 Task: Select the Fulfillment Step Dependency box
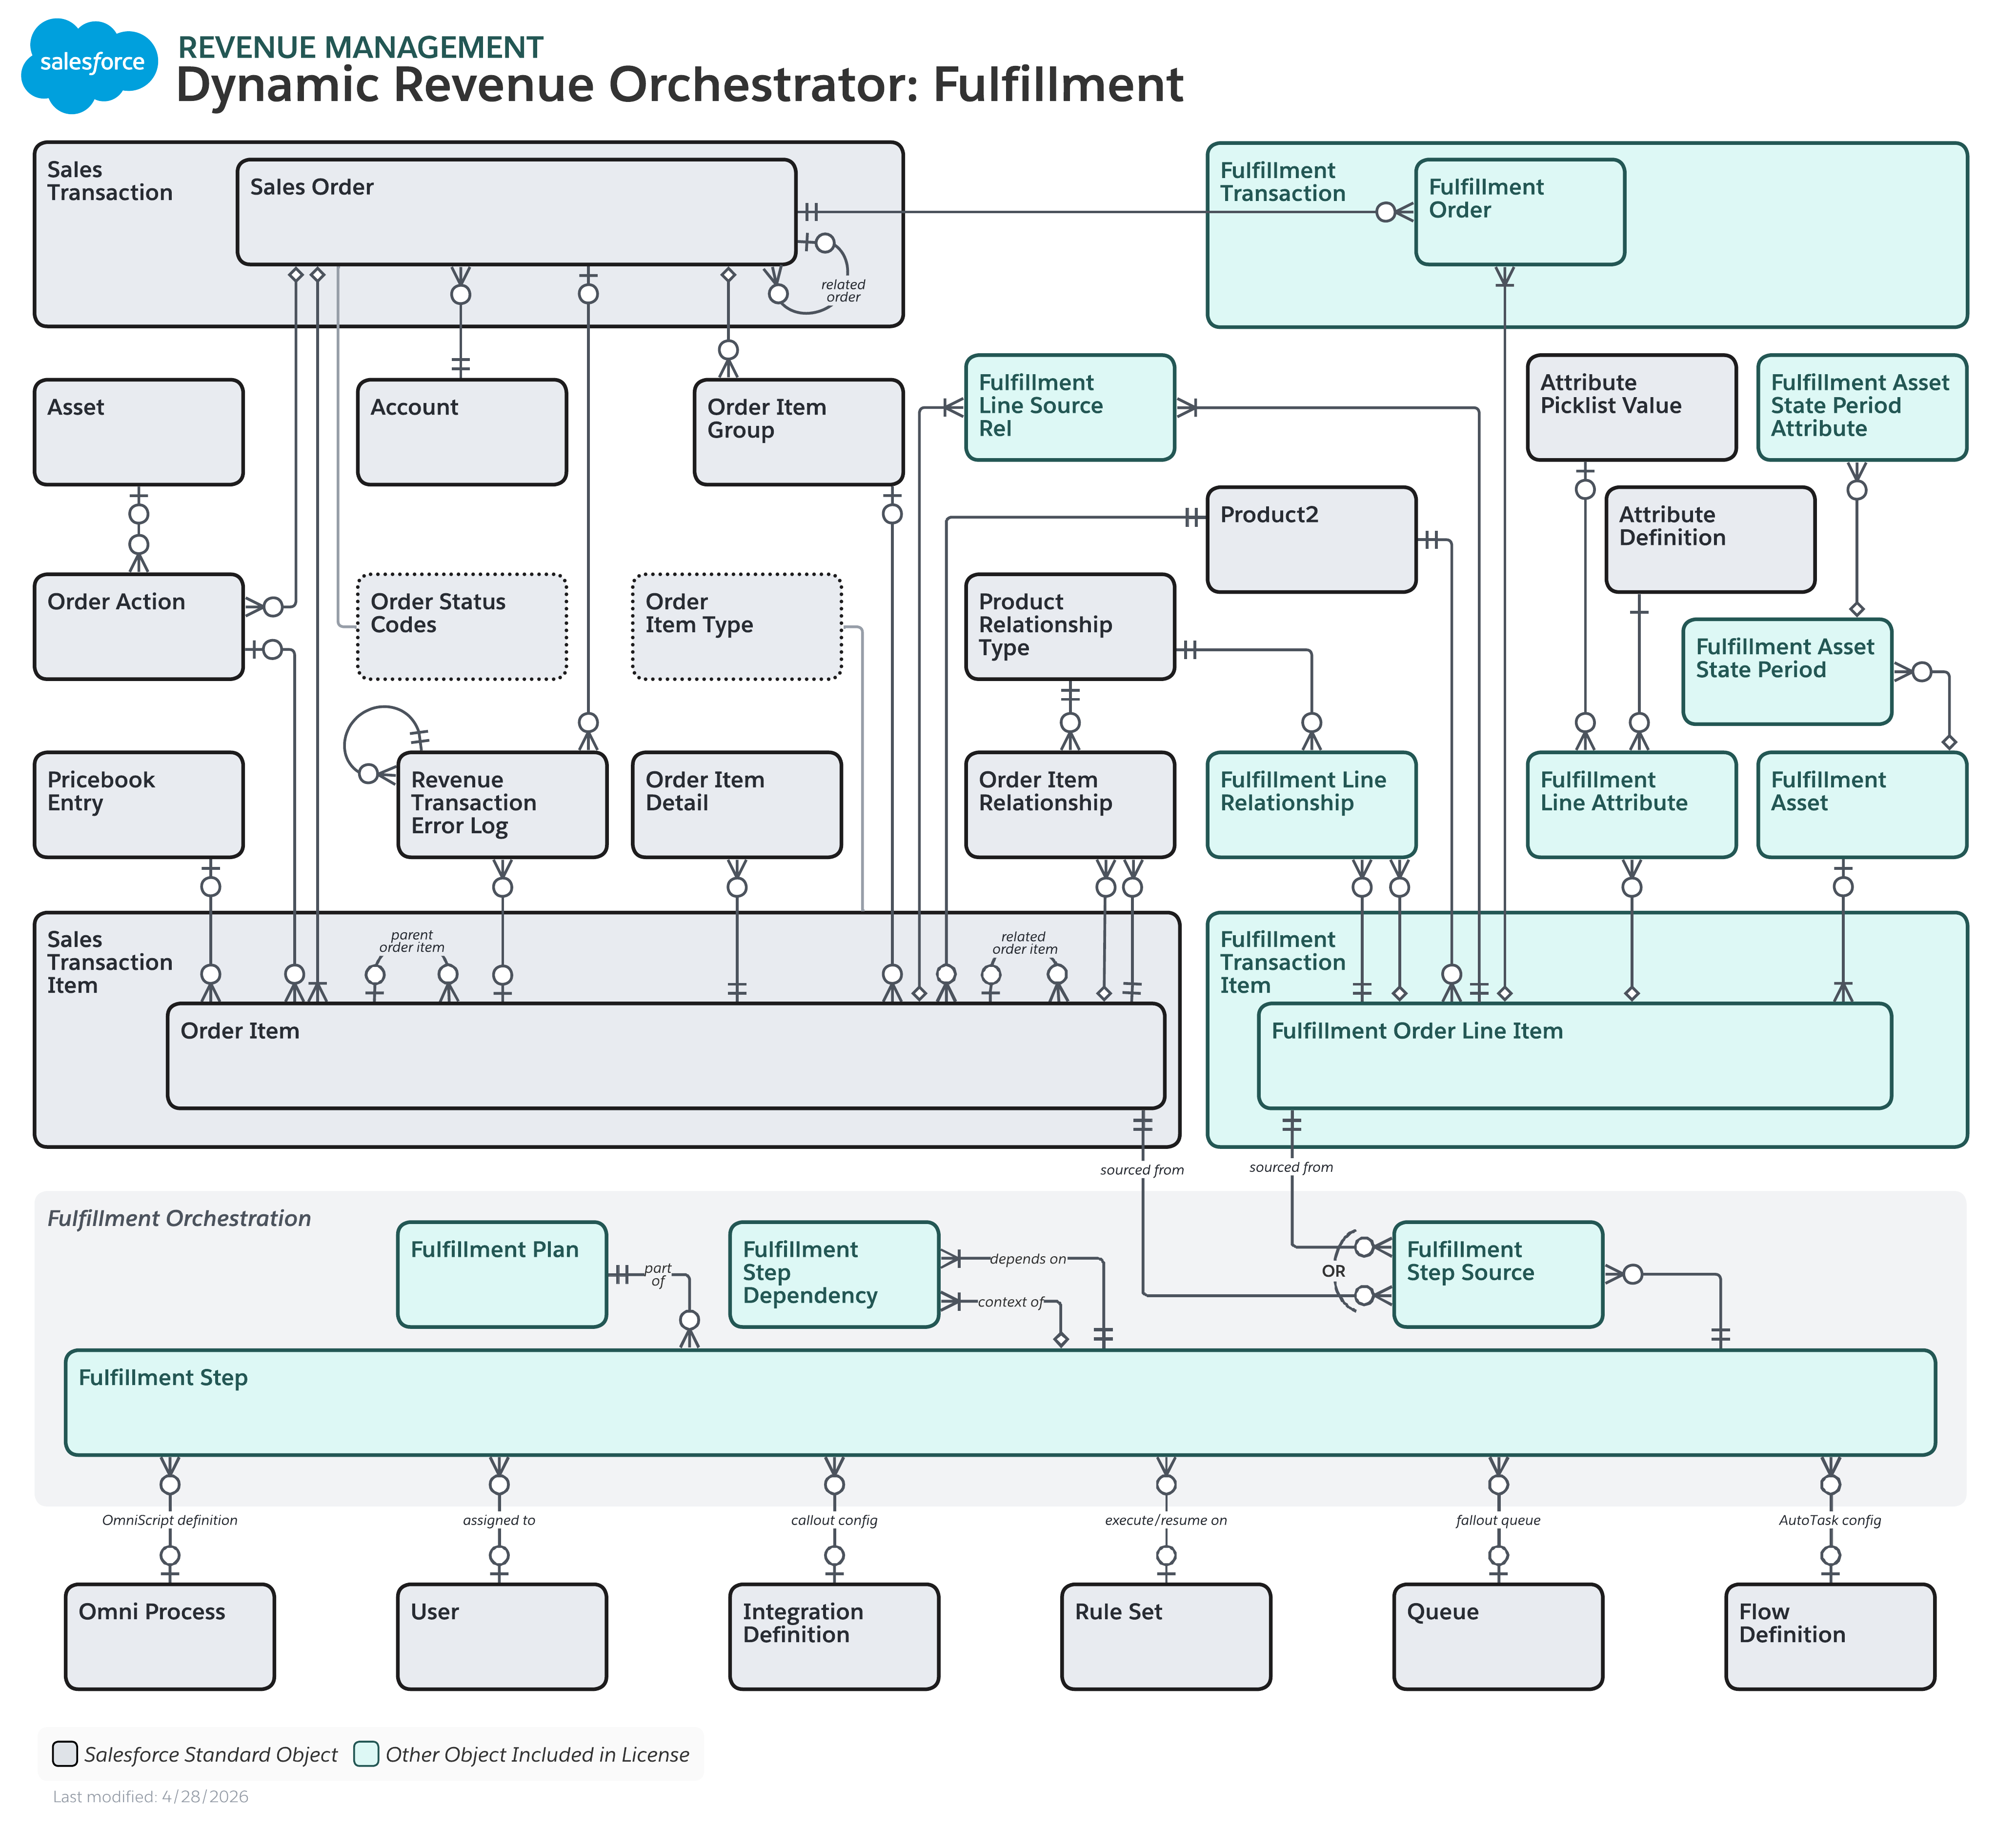pos(834,1274)
